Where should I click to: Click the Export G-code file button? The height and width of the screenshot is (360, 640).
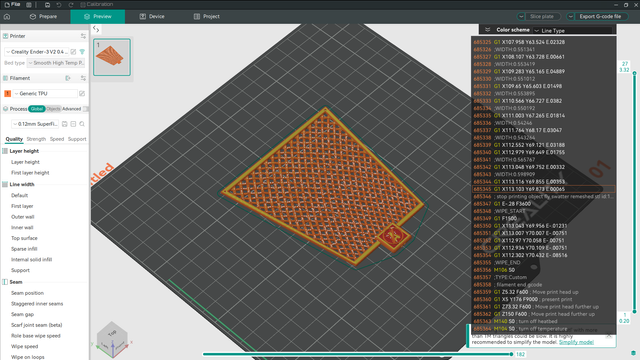(x=600, y=17)
